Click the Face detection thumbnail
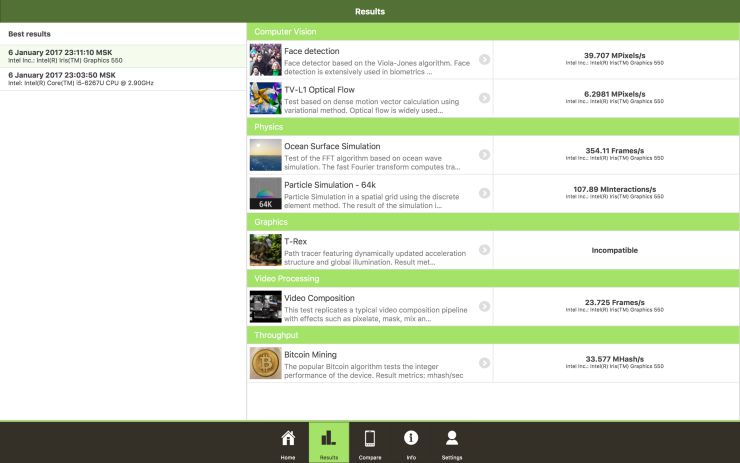The height and width of the screenshot is (463, 740). (x=265, y=60)
